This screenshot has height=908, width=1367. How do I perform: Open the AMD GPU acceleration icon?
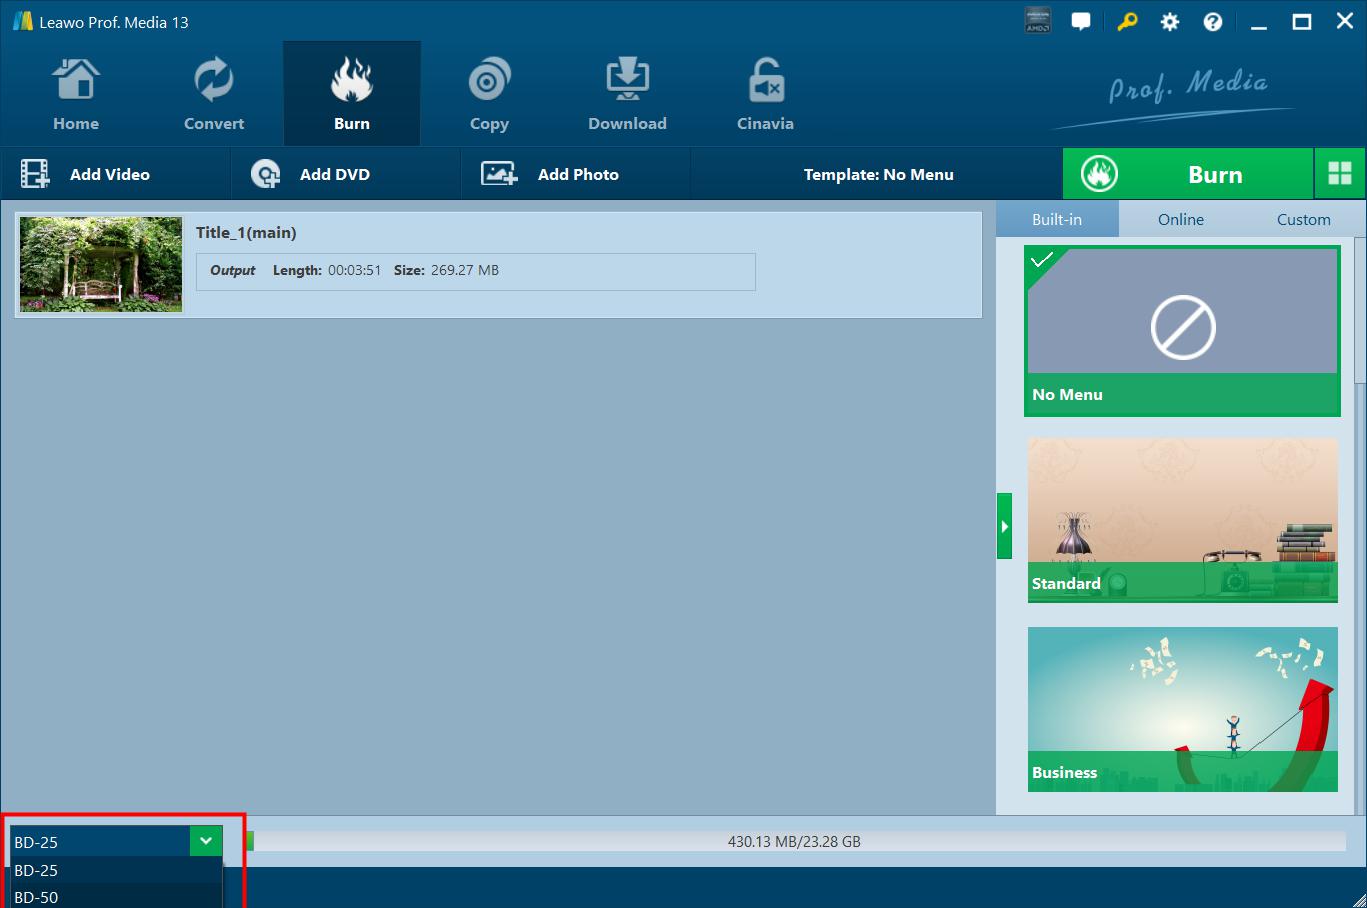click(1038, 21)
